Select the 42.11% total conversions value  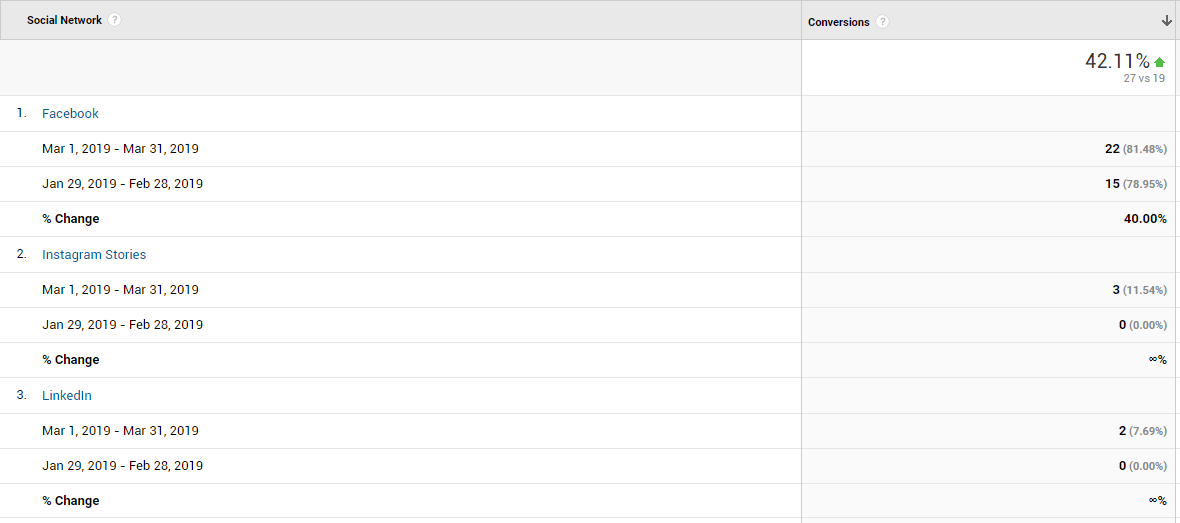(1118, 62)
